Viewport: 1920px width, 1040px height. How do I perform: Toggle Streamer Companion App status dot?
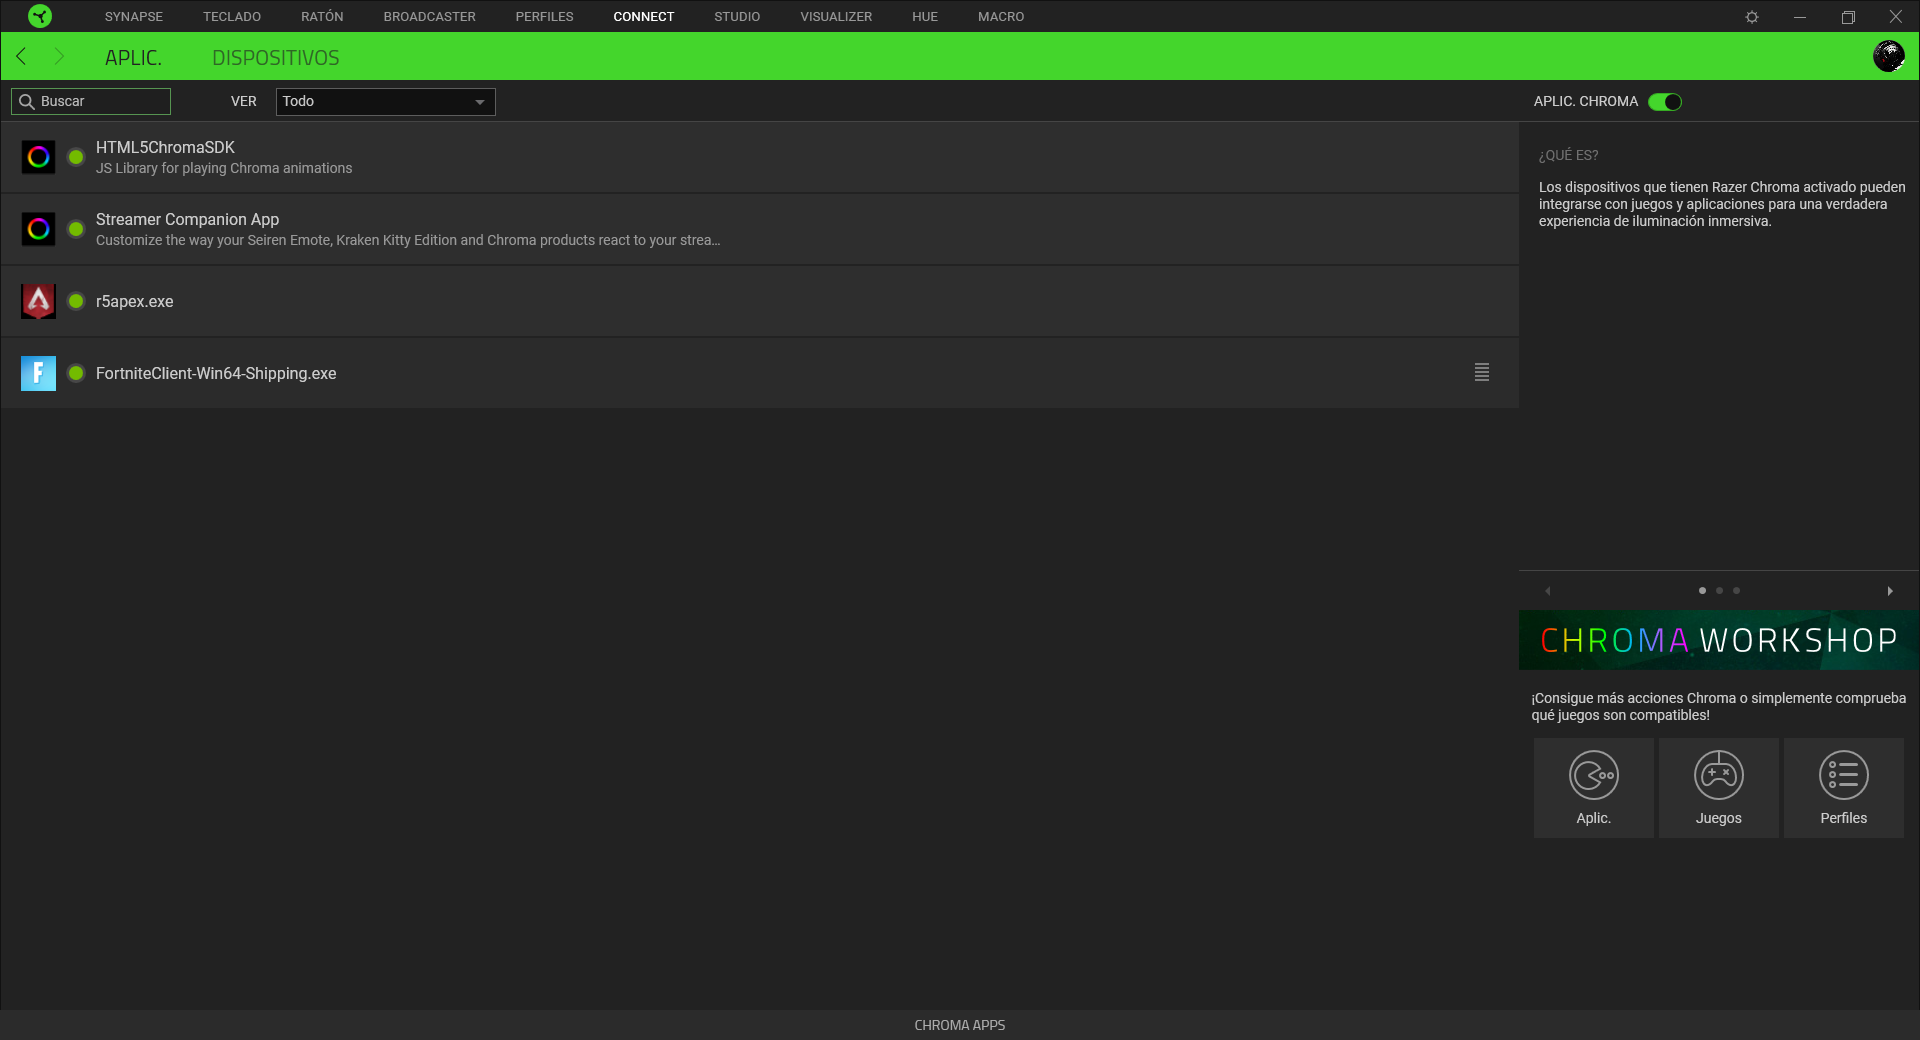(76, 229)
